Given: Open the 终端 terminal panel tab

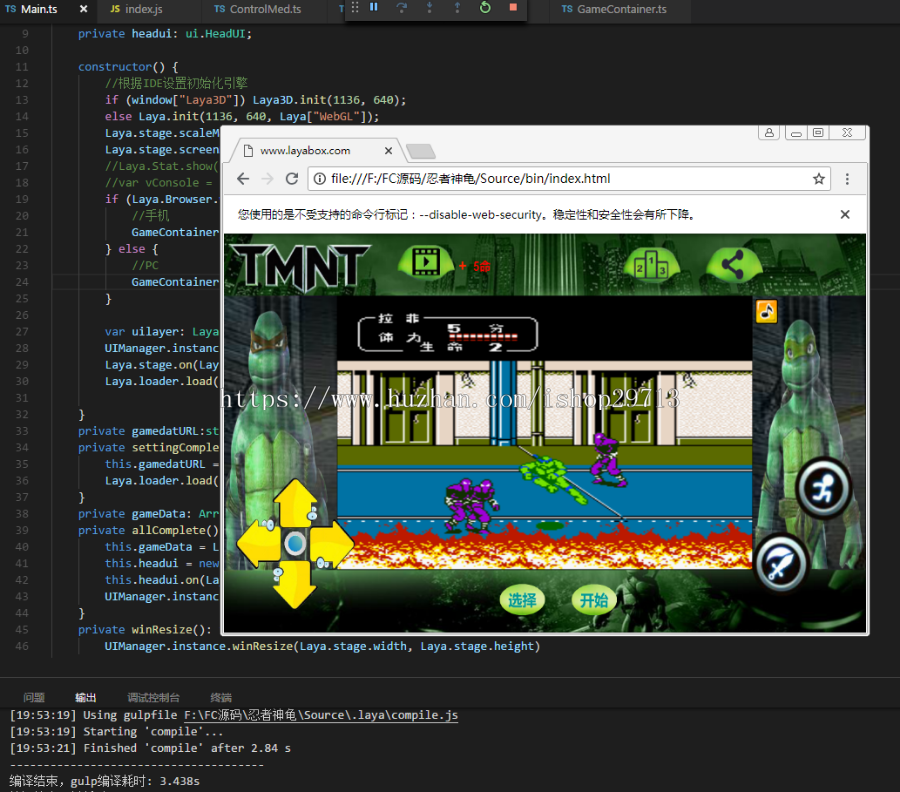Looking at the screenshot, I should tap(221, 697).
